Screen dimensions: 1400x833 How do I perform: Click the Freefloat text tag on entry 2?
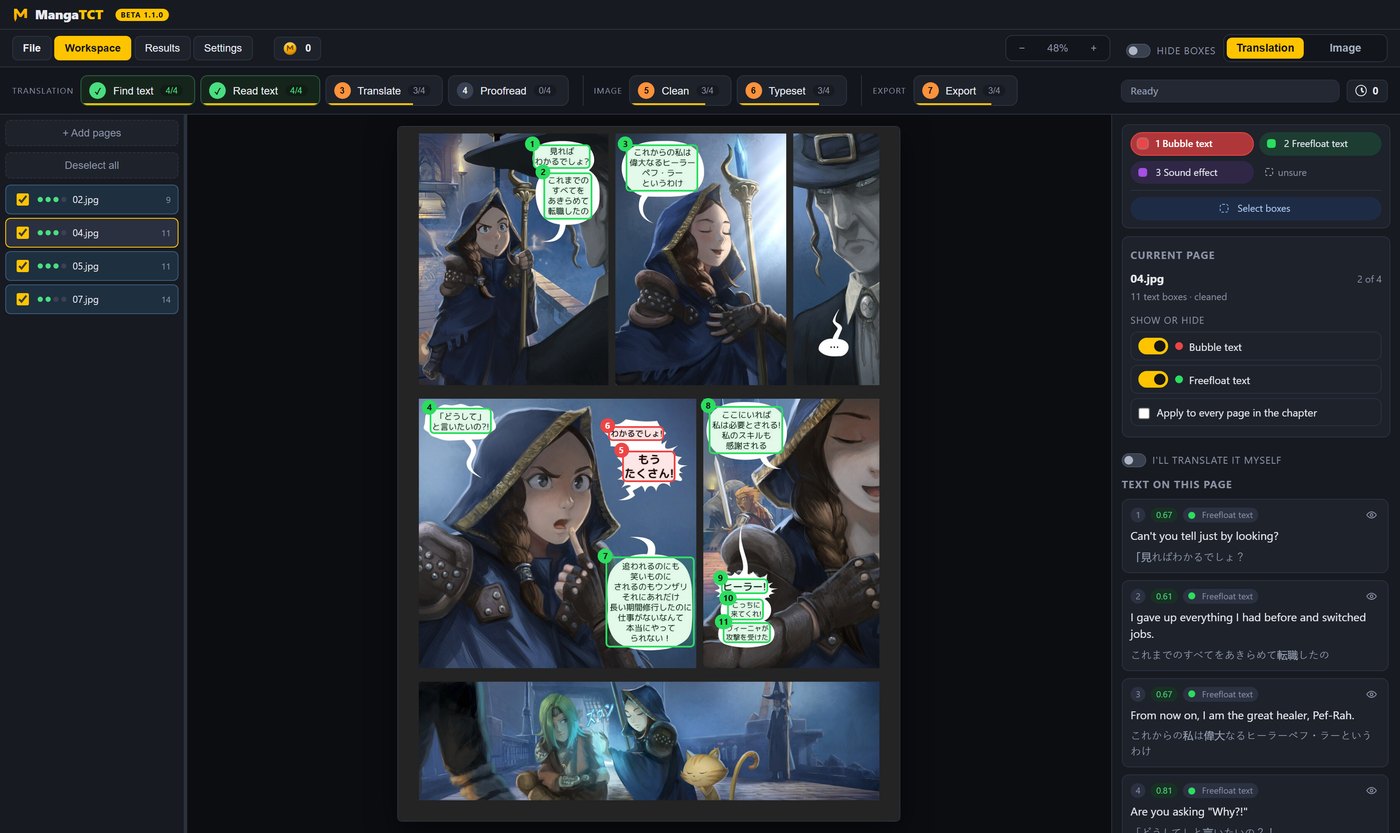(1220, 596)
